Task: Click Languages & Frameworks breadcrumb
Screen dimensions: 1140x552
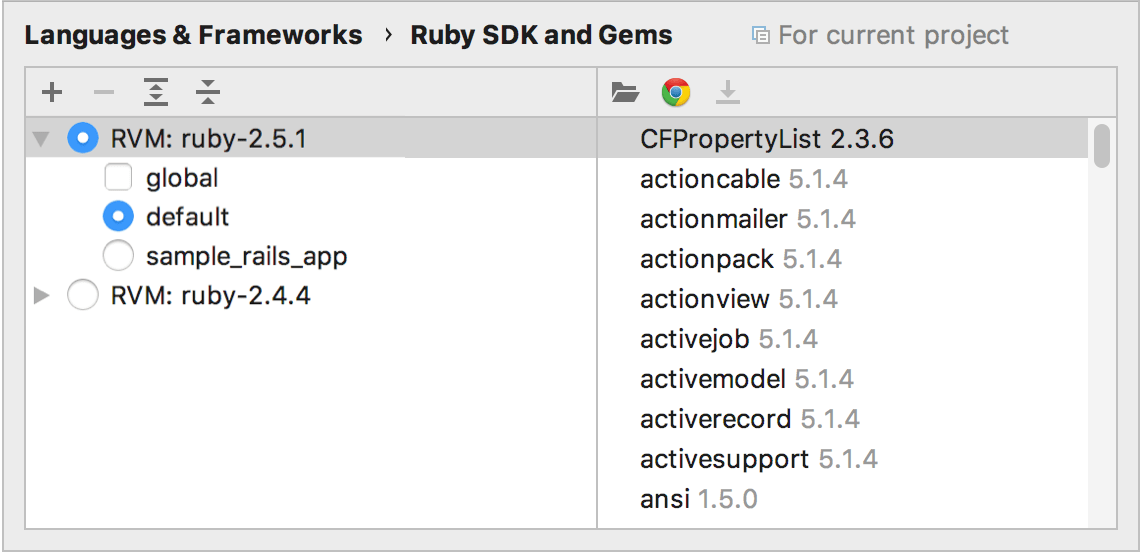Action: click(x=193, y=36)
